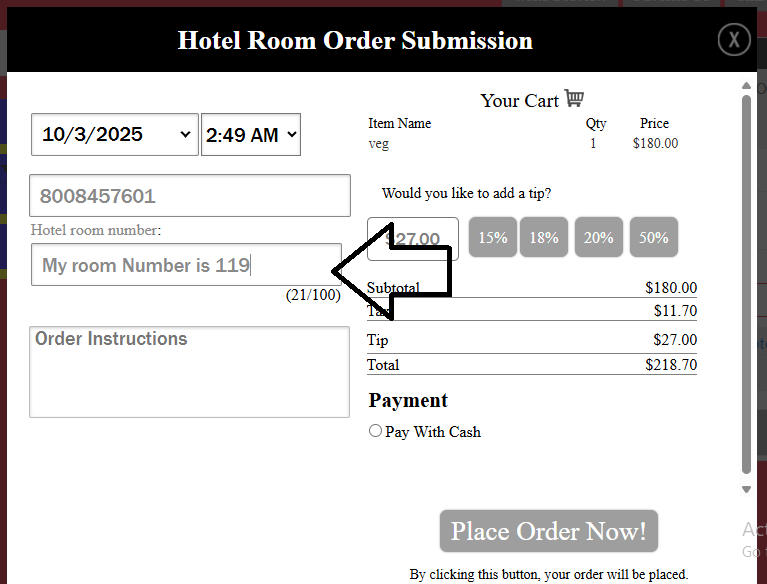Click the phone number field
The width and height of the screenshot is (767, 584).
coord(190,196)
